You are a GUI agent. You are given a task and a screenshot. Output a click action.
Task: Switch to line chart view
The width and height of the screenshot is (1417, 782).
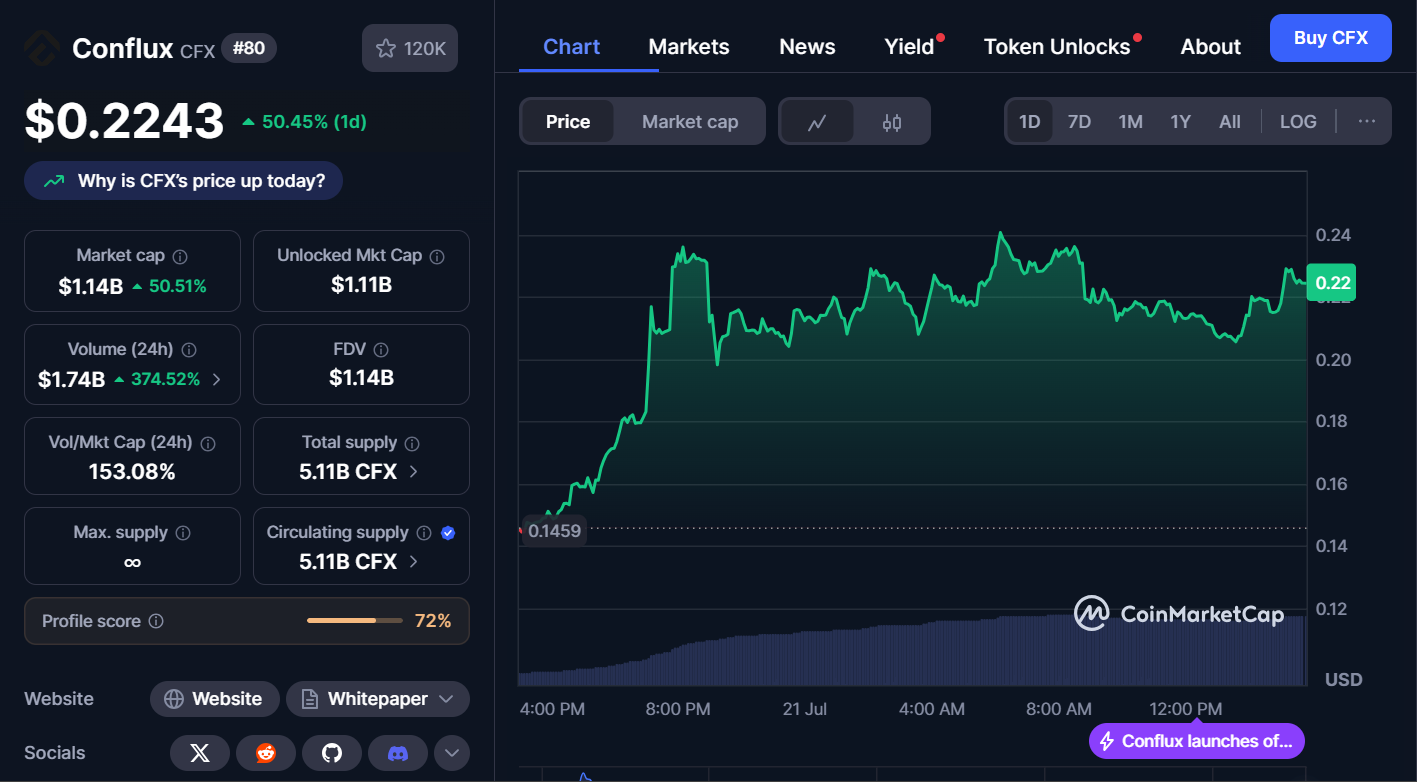click(817, 122)
